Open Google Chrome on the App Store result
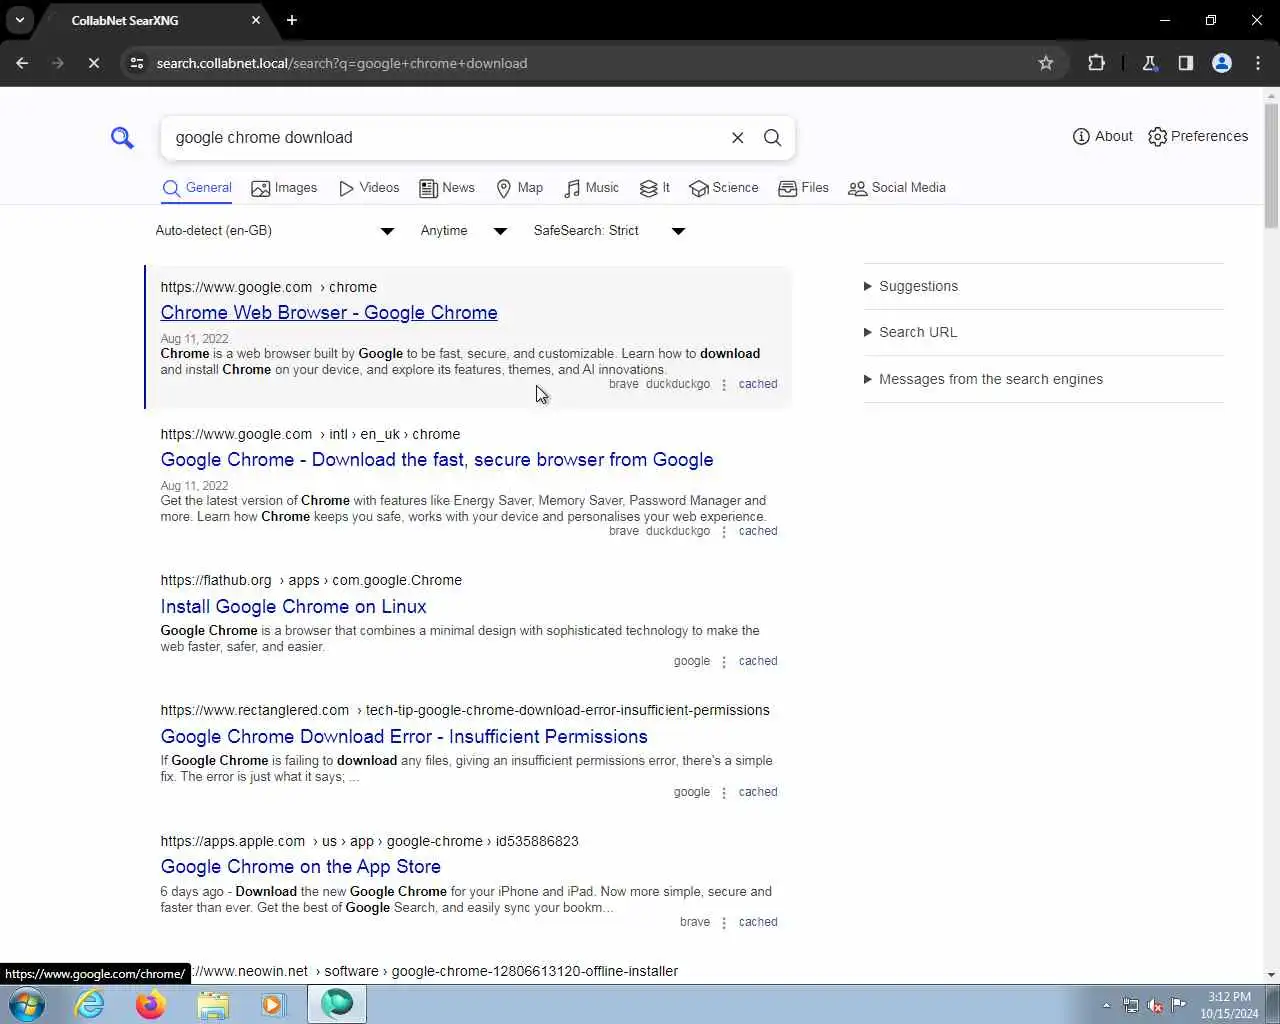Viewport: 1280px width, 1024px height. click(301, 867)
